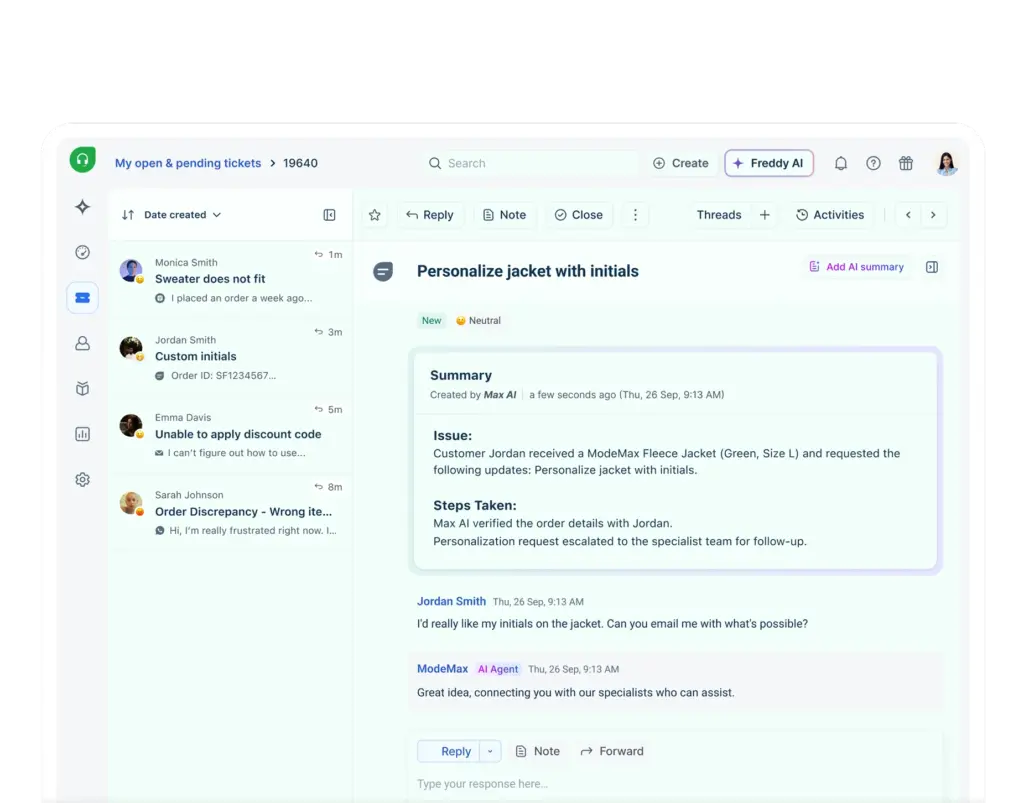Click the Neutral sentiment tag
Screen dimensions: 1024x803
click(478, 321)
